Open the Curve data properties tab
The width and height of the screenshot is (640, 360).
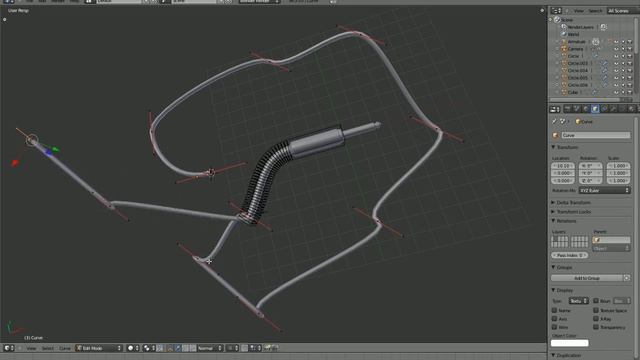pos(622,109)
